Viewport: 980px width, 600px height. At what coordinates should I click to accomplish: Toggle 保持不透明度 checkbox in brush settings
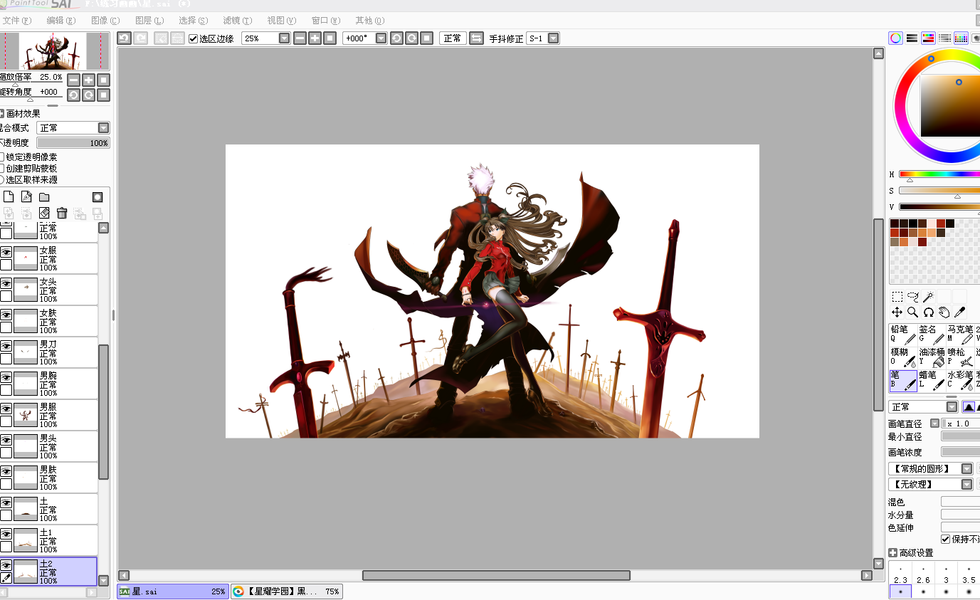(946, 539)
